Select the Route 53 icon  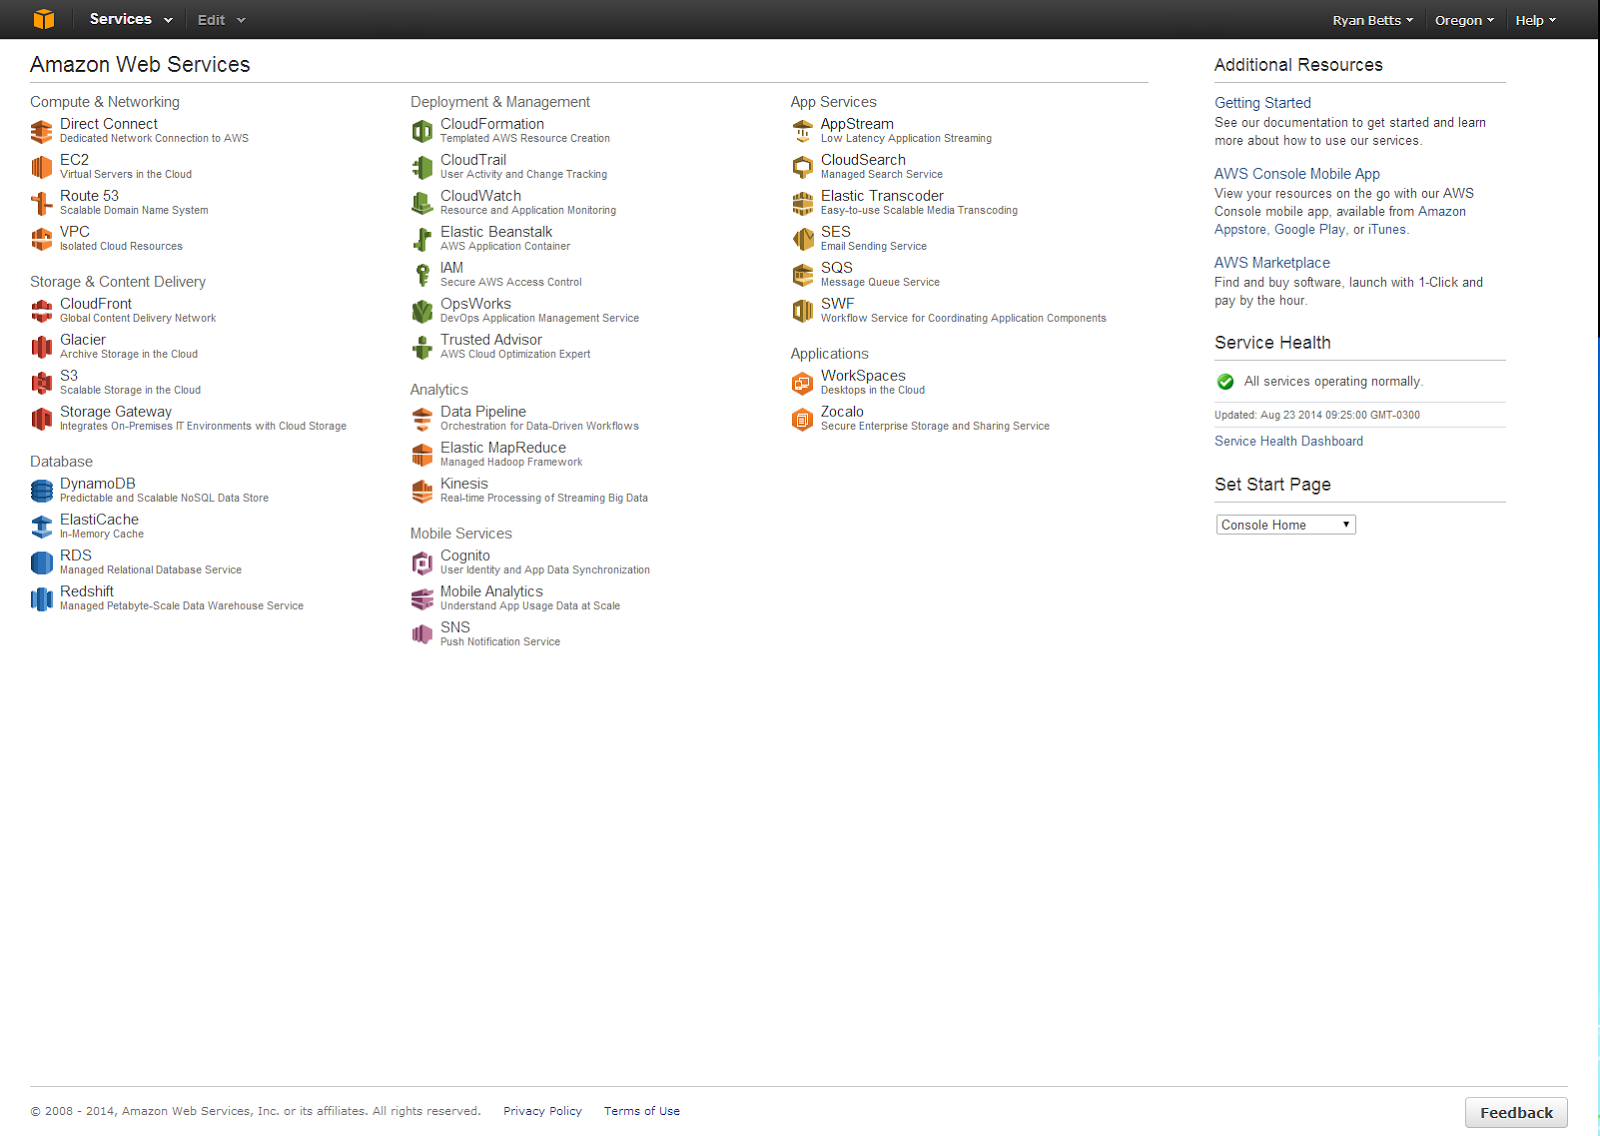click(x=42, y=203)
